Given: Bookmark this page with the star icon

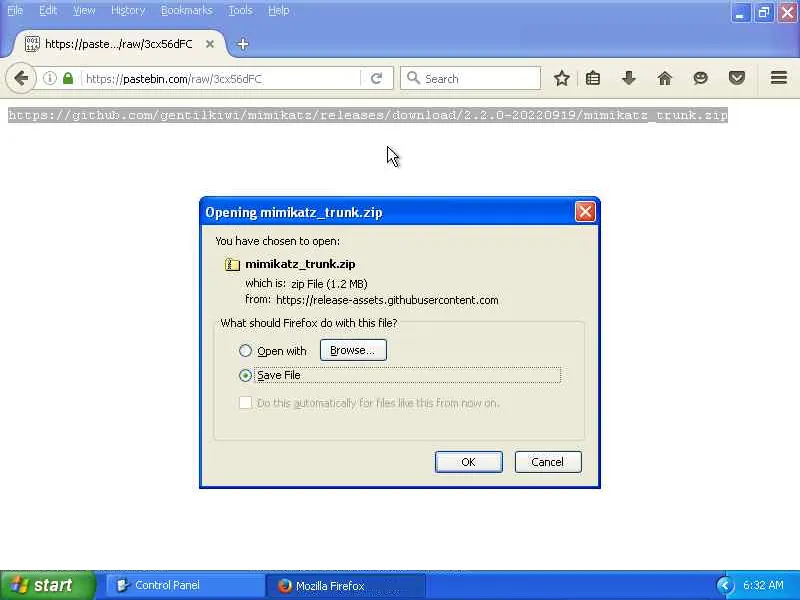Looking at the screenshot, I should (x=562, y=79).
